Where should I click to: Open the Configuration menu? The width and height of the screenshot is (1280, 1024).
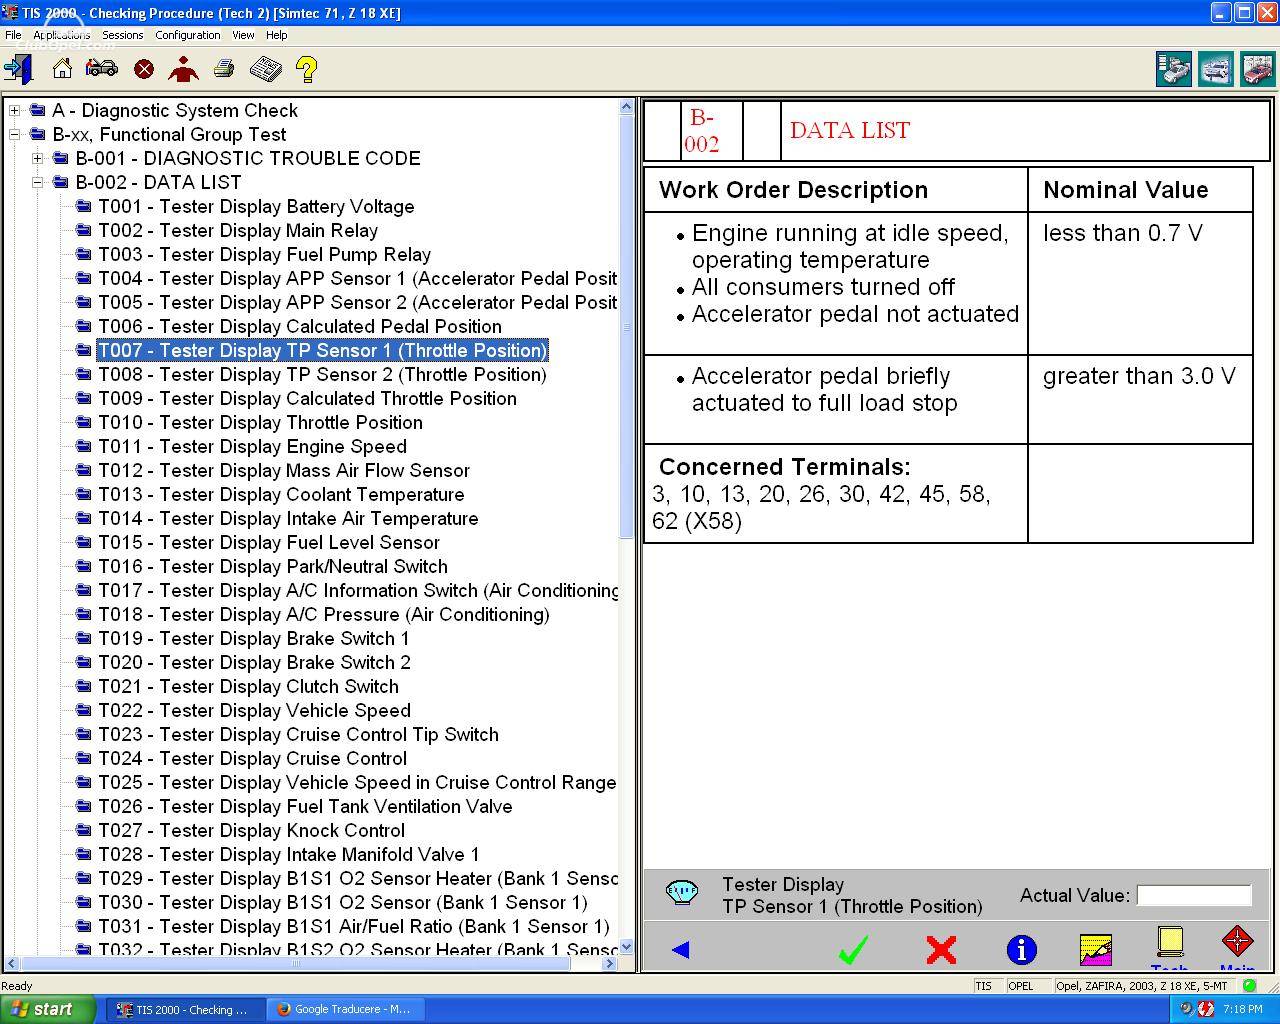188,35
